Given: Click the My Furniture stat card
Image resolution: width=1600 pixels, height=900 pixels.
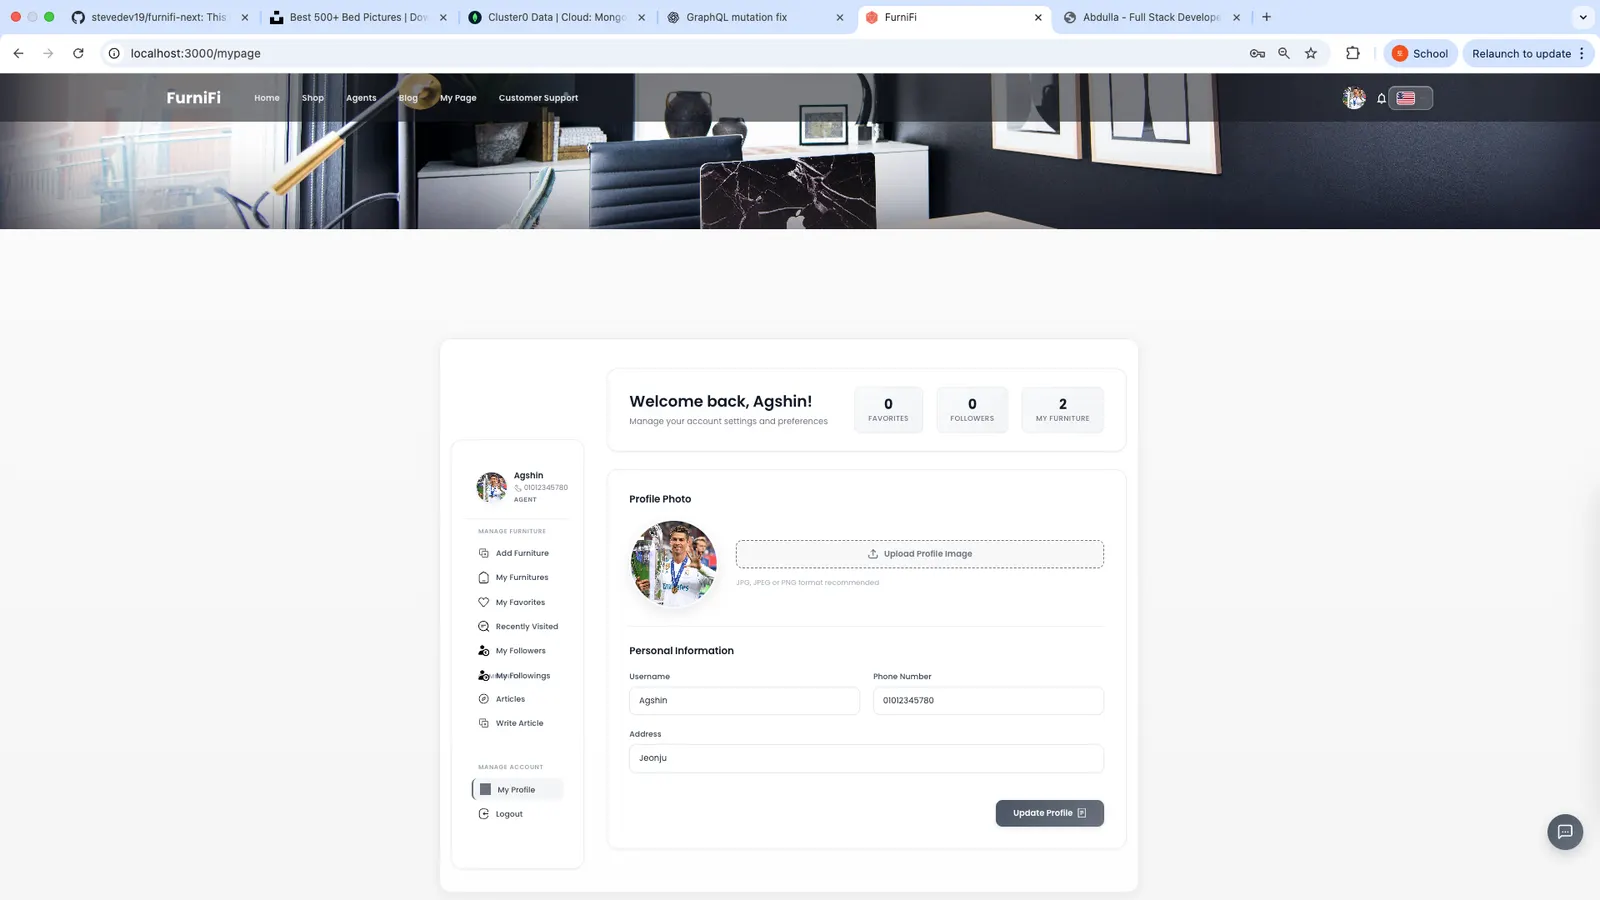Looking at the screenshot, I should [1062, 410].
